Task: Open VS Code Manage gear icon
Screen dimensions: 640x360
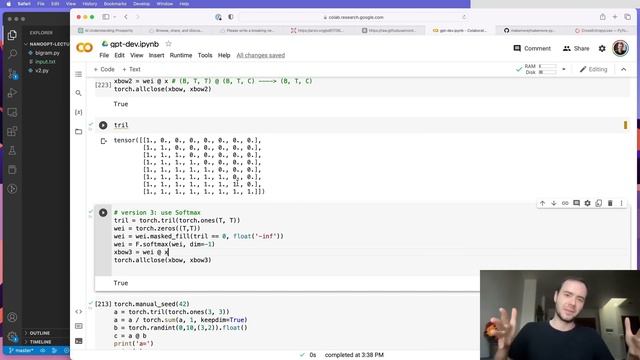Action: point(12,337)
